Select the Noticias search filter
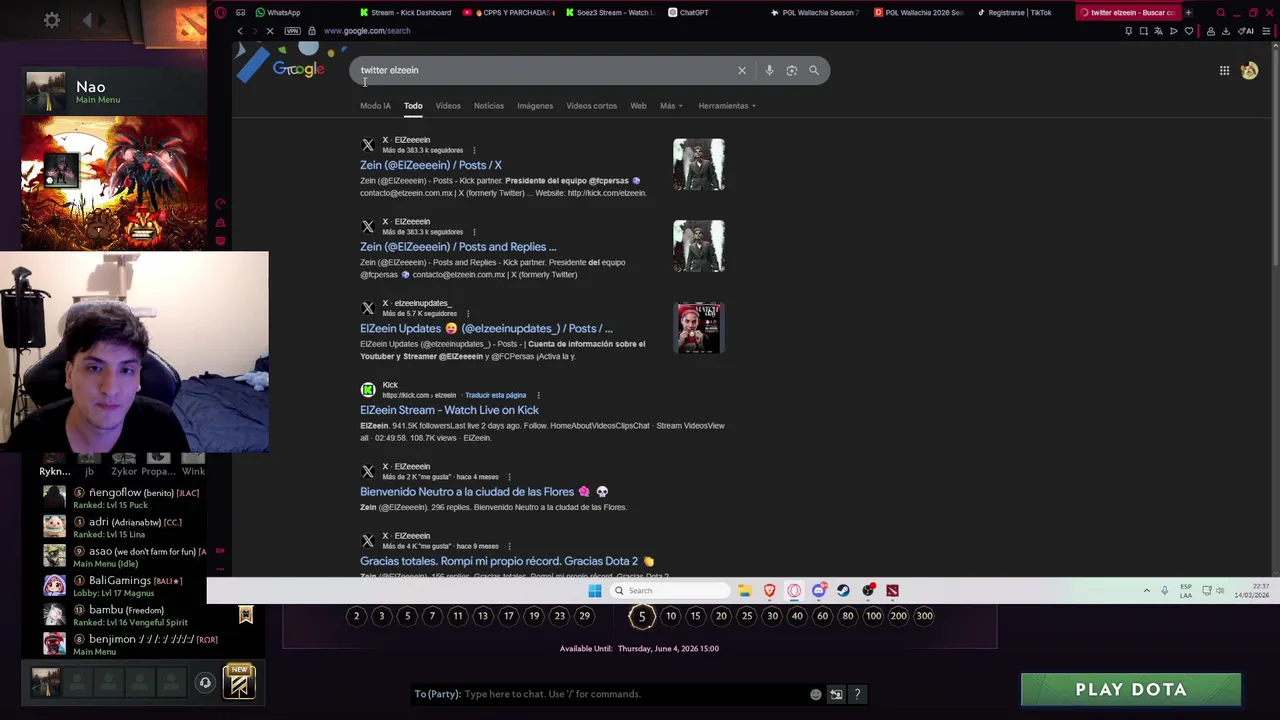 click(489, 106)
